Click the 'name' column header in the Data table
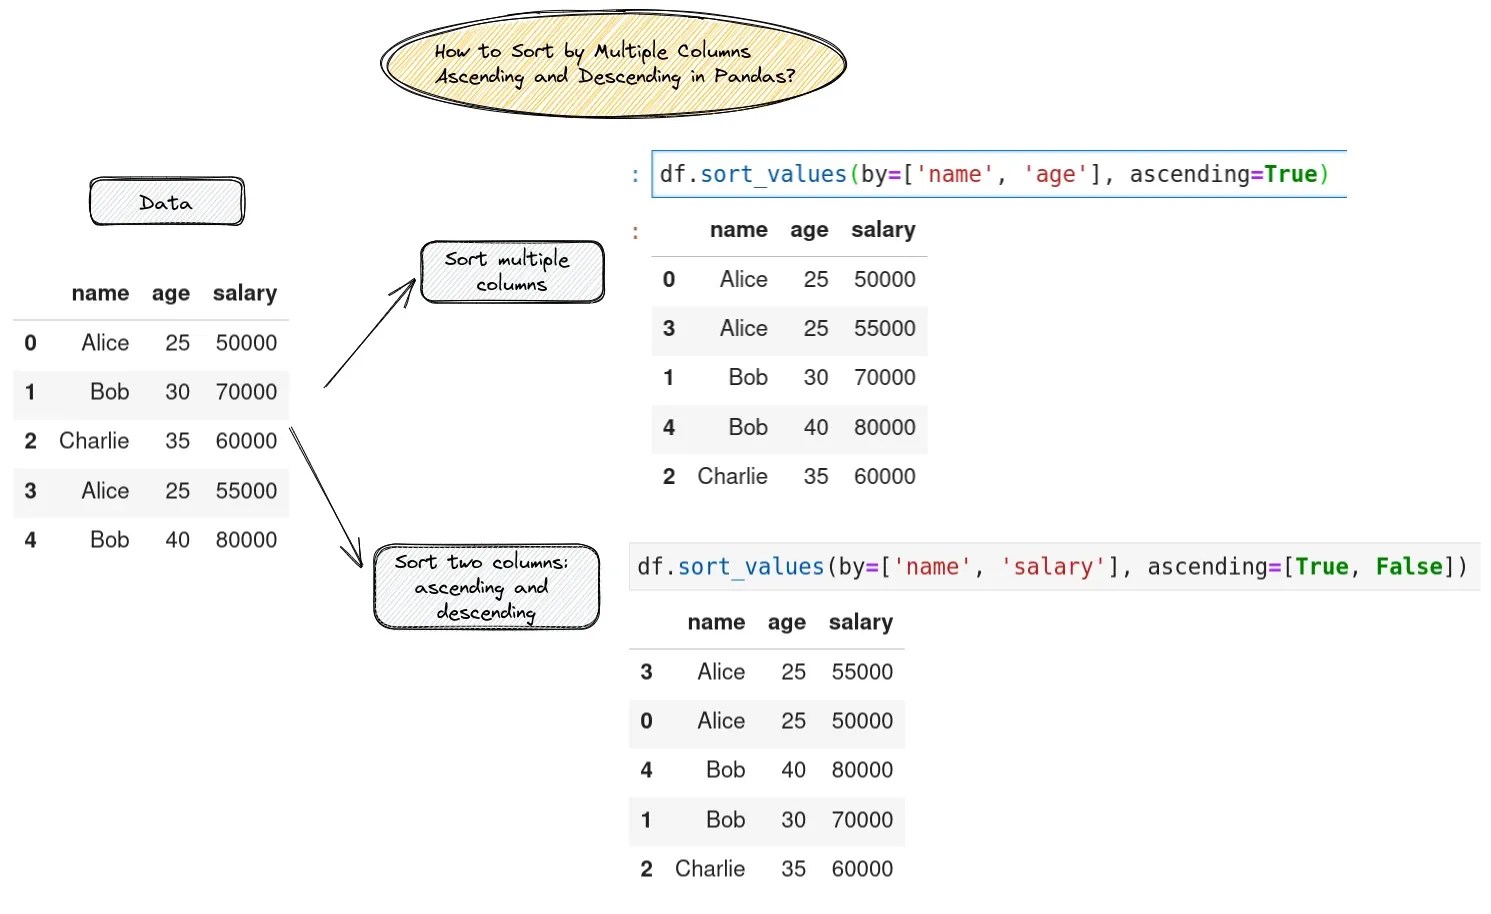The width and height of the screenshot is (1491, 914). click(x=100, y=293)
